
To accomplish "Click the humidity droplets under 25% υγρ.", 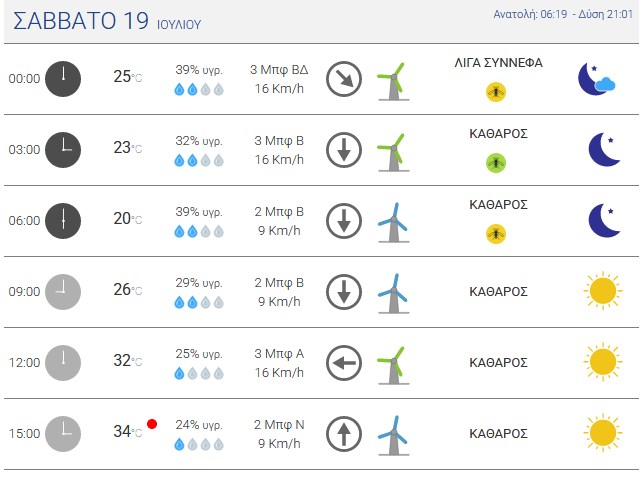I will point(199,373).
